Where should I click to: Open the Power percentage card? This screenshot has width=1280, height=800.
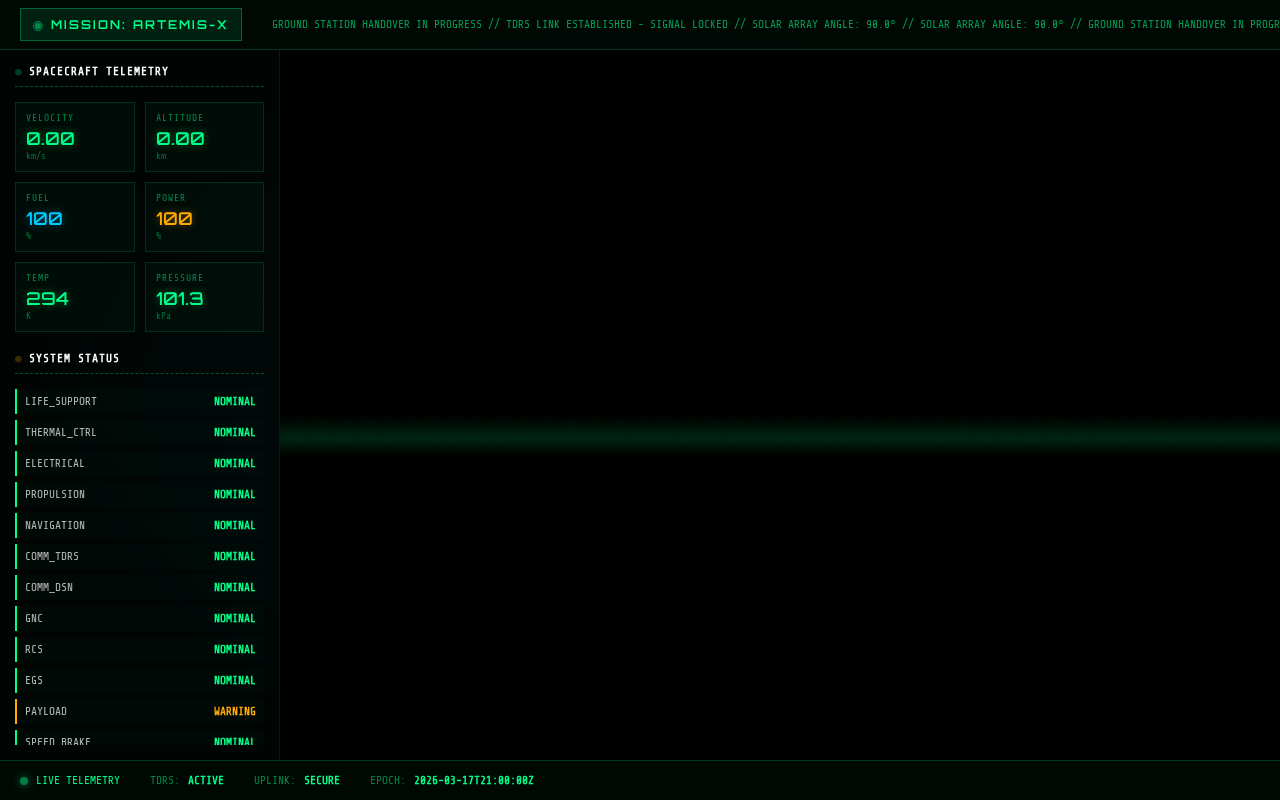(204, 217)
